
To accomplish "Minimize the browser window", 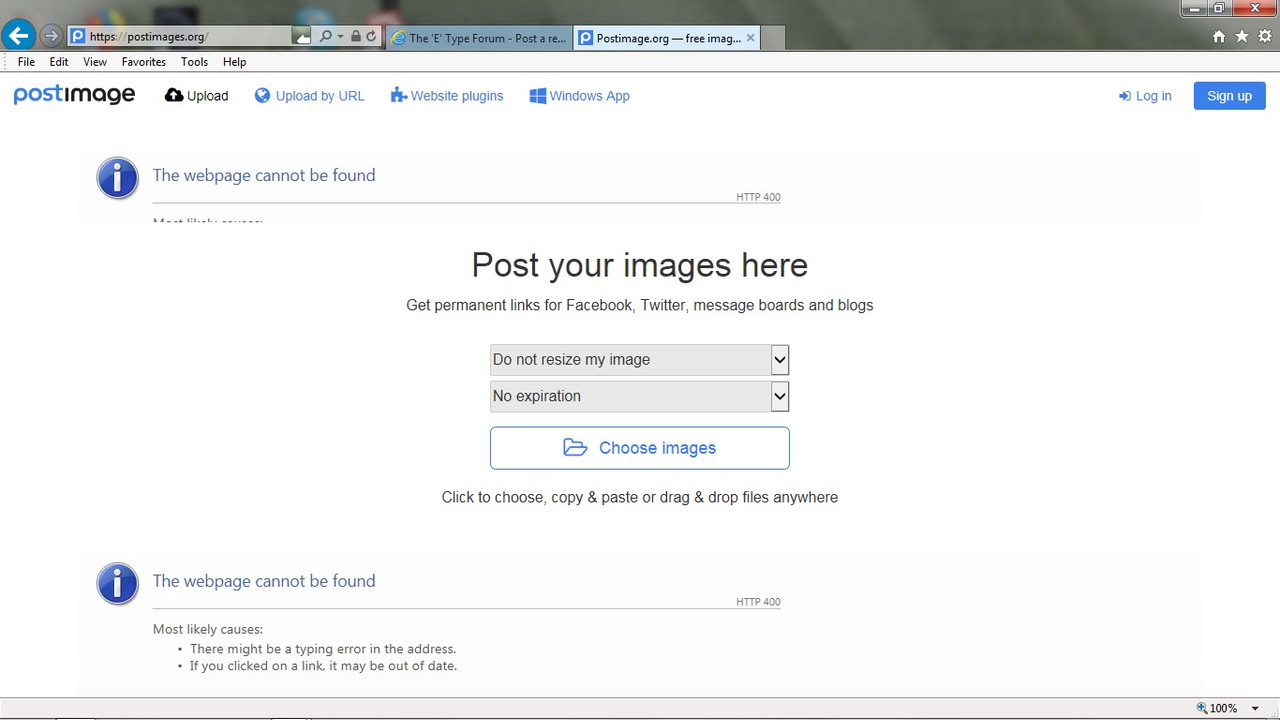I will tap(1194, 8).
